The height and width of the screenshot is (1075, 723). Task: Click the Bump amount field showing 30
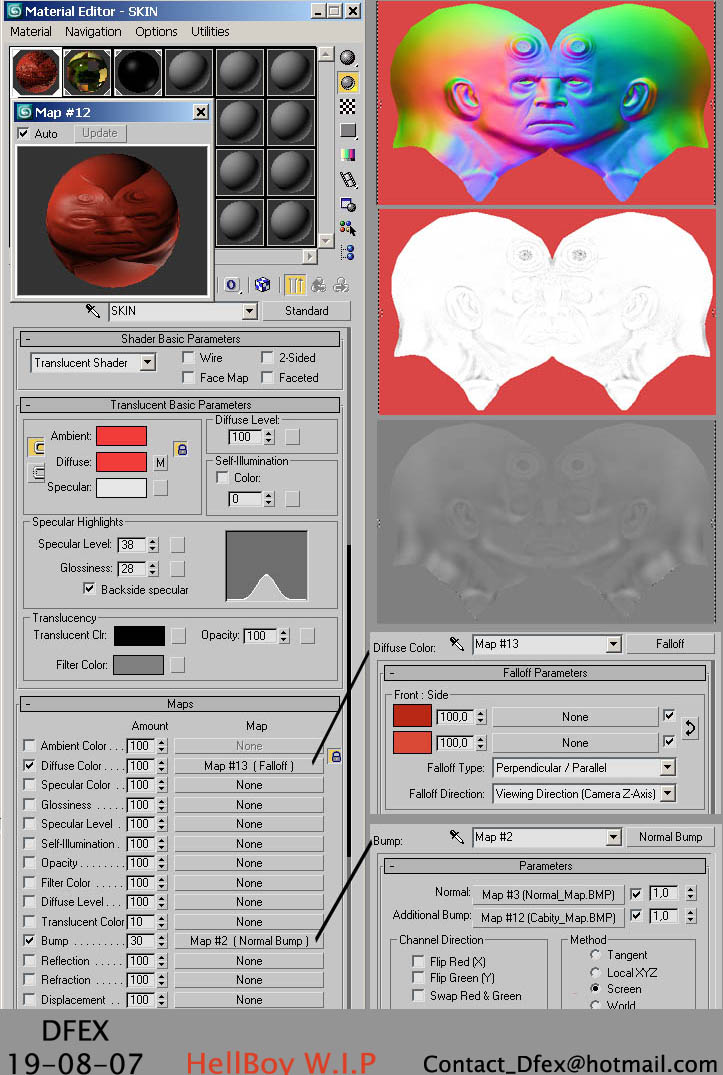[141, 941]
